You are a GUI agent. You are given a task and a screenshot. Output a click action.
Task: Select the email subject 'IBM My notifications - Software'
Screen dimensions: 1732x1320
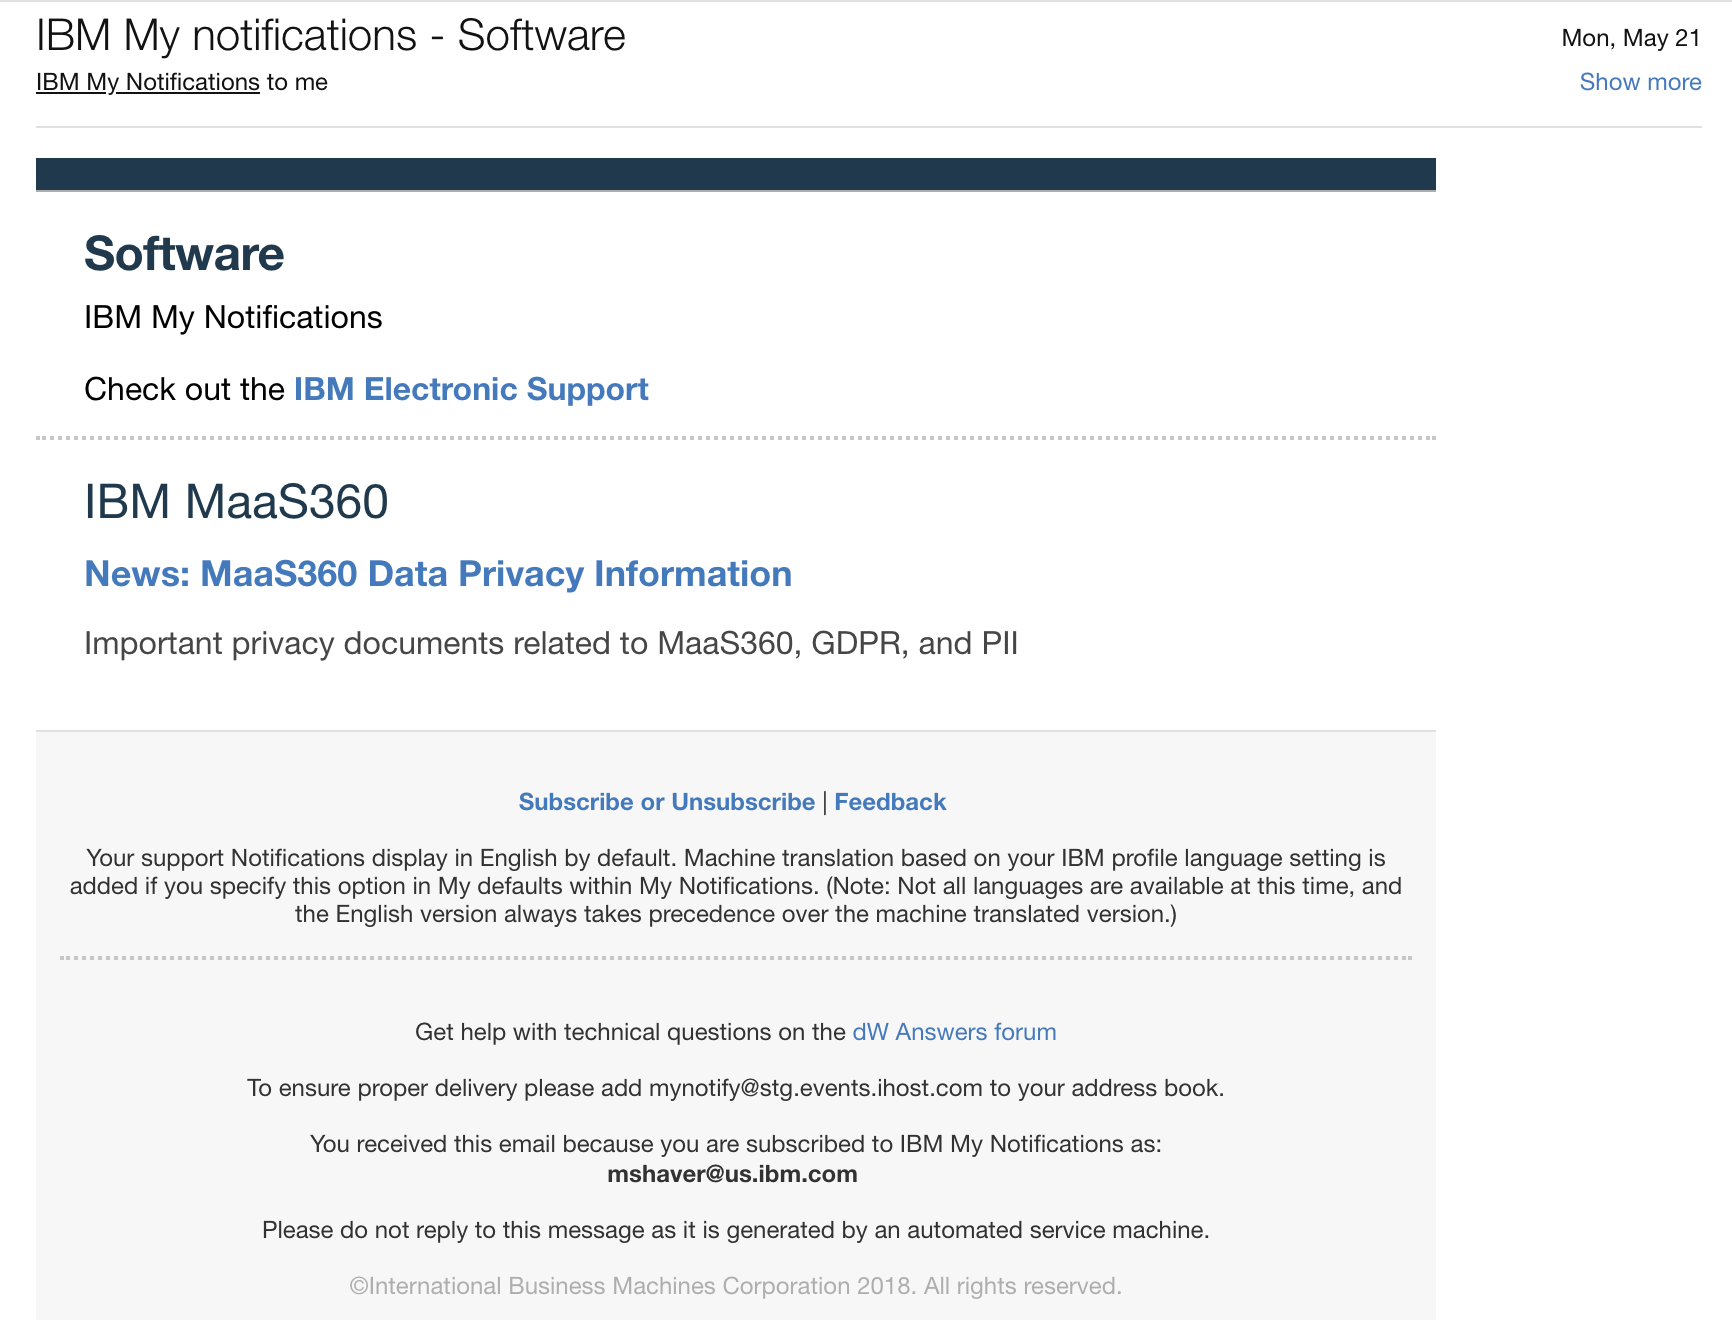(331, 36)
